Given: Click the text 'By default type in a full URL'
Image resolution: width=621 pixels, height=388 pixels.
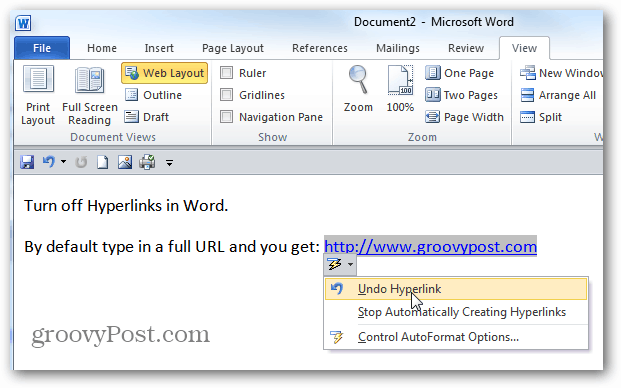Looking at the screenshot, I should [x=126, y=247].
